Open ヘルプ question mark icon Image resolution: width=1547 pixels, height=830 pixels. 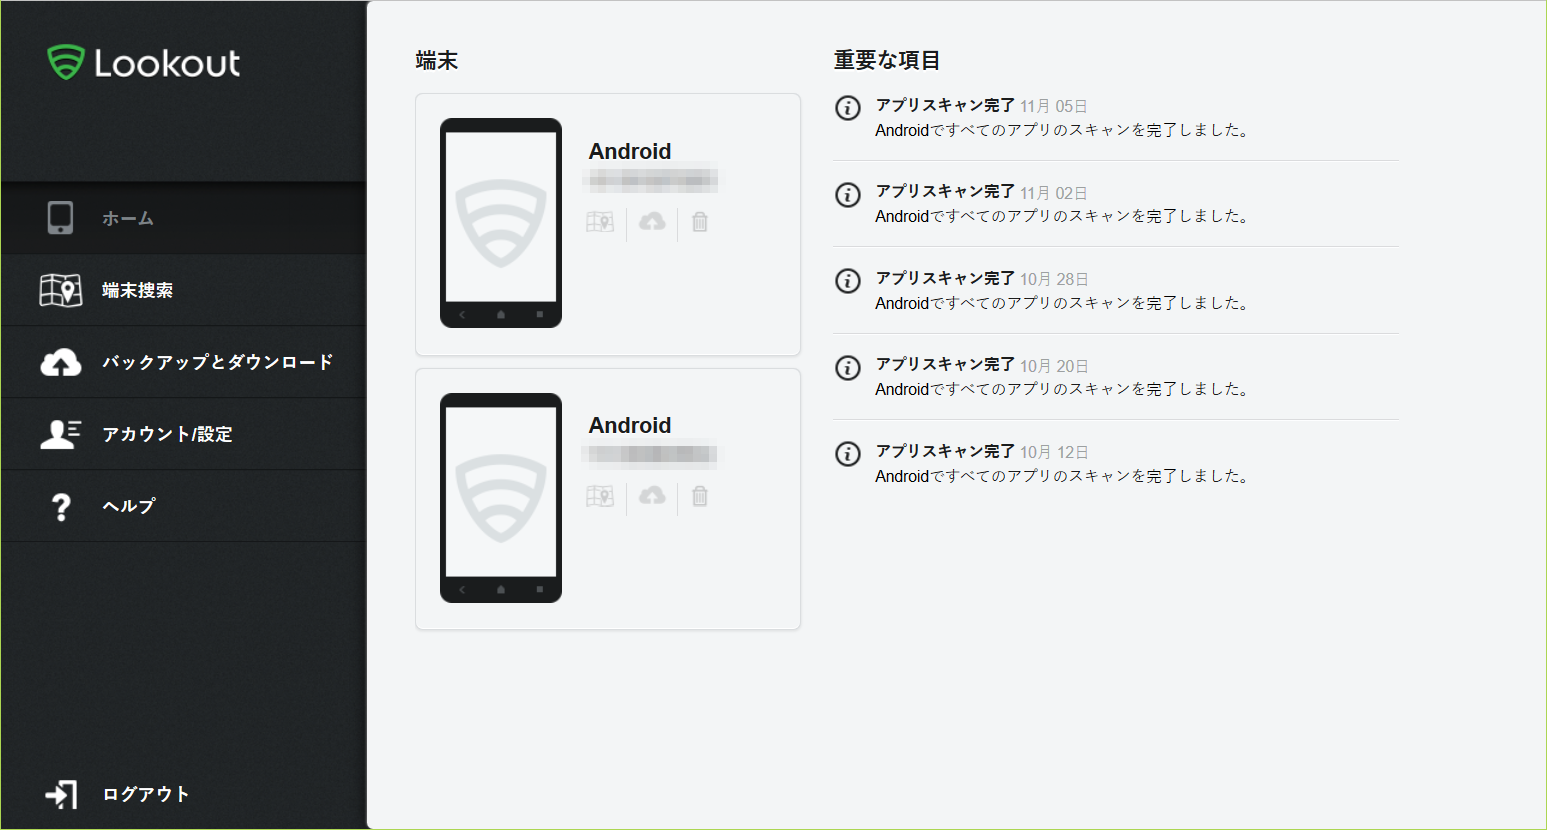pyautogui.click(x=61, y=506)
